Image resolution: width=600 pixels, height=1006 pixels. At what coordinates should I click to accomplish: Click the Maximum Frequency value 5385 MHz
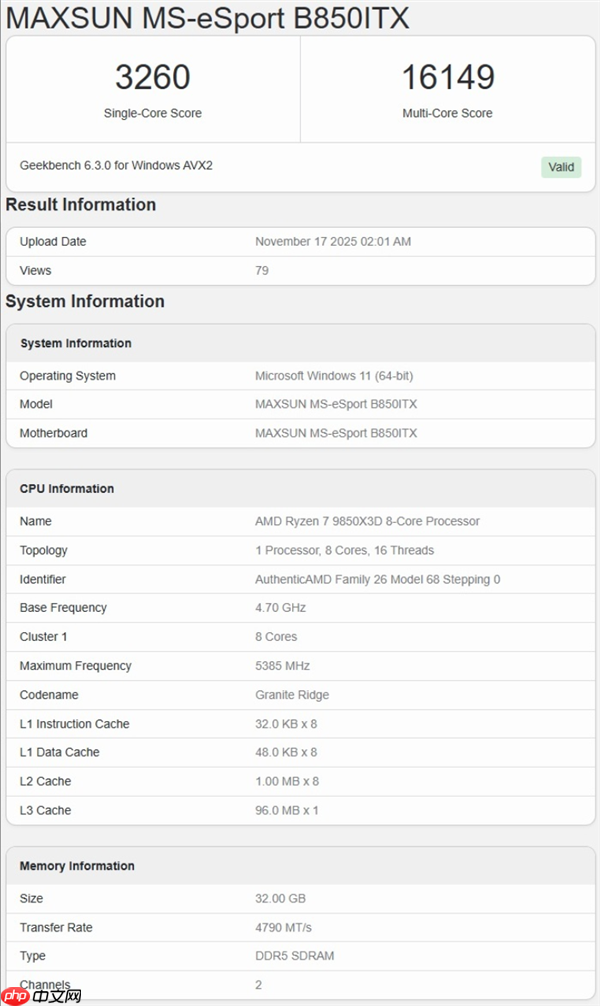click(282, 666)
